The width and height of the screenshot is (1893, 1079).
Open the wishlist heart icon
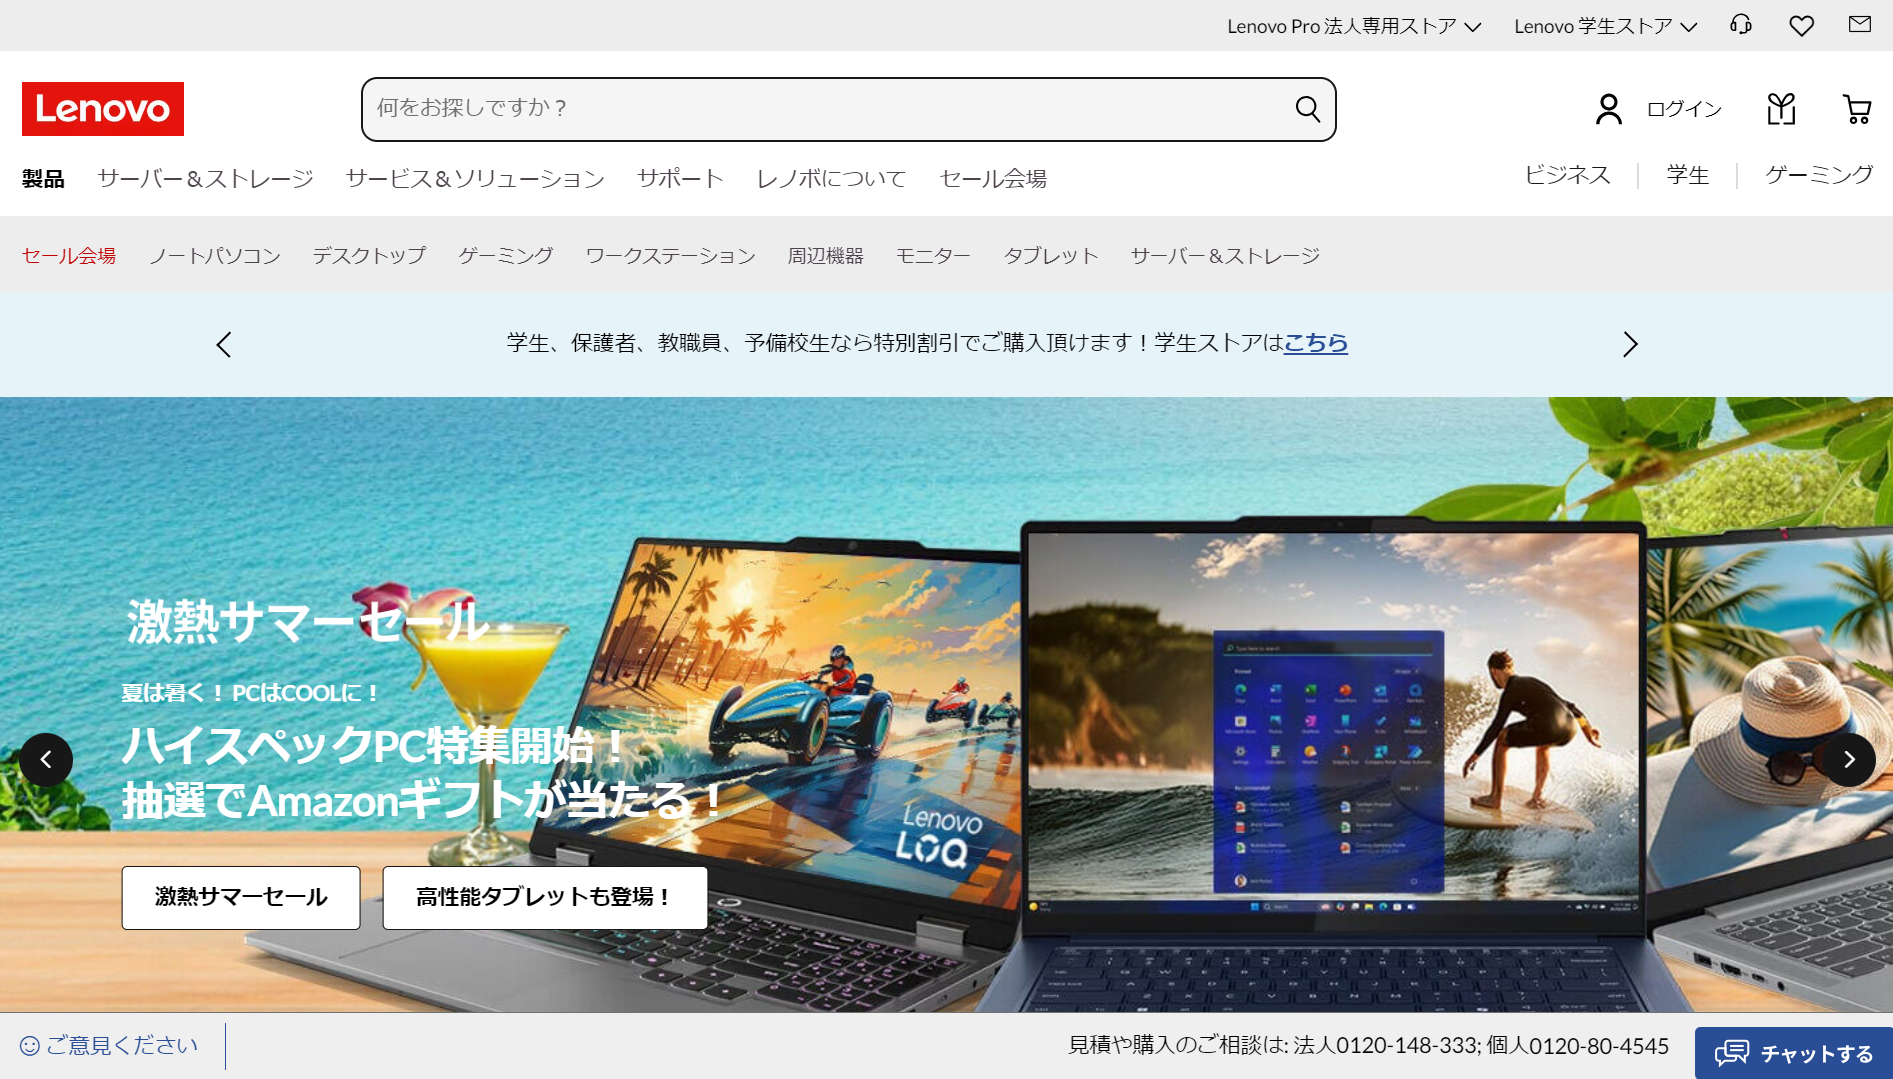1801,26
